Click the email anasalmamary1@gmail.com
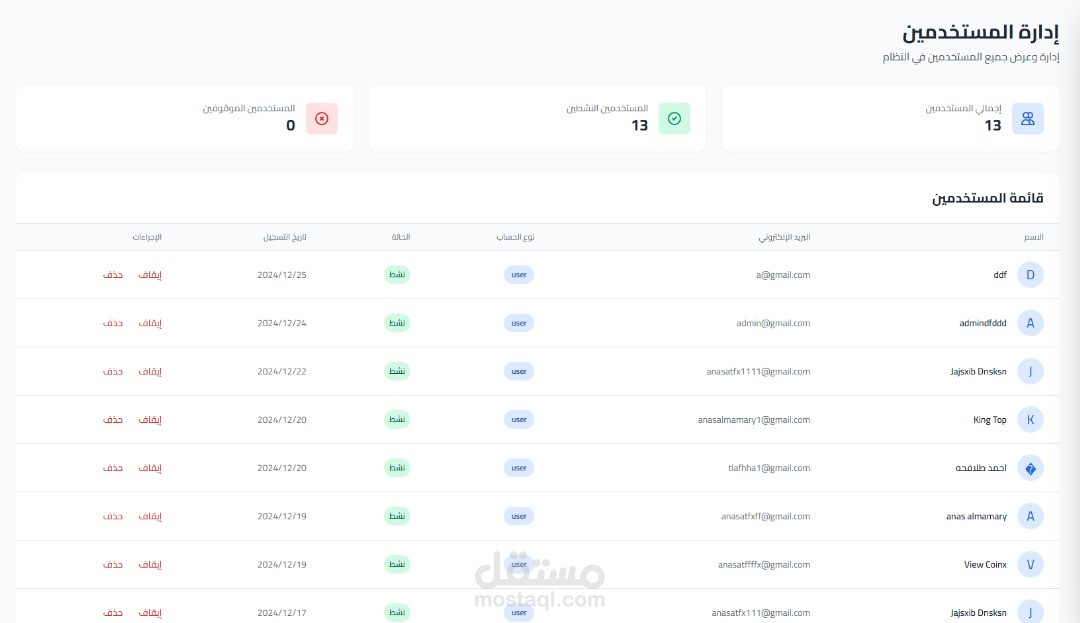The height and width of the screenshot is (623, 1080). [x=754, y=420]
